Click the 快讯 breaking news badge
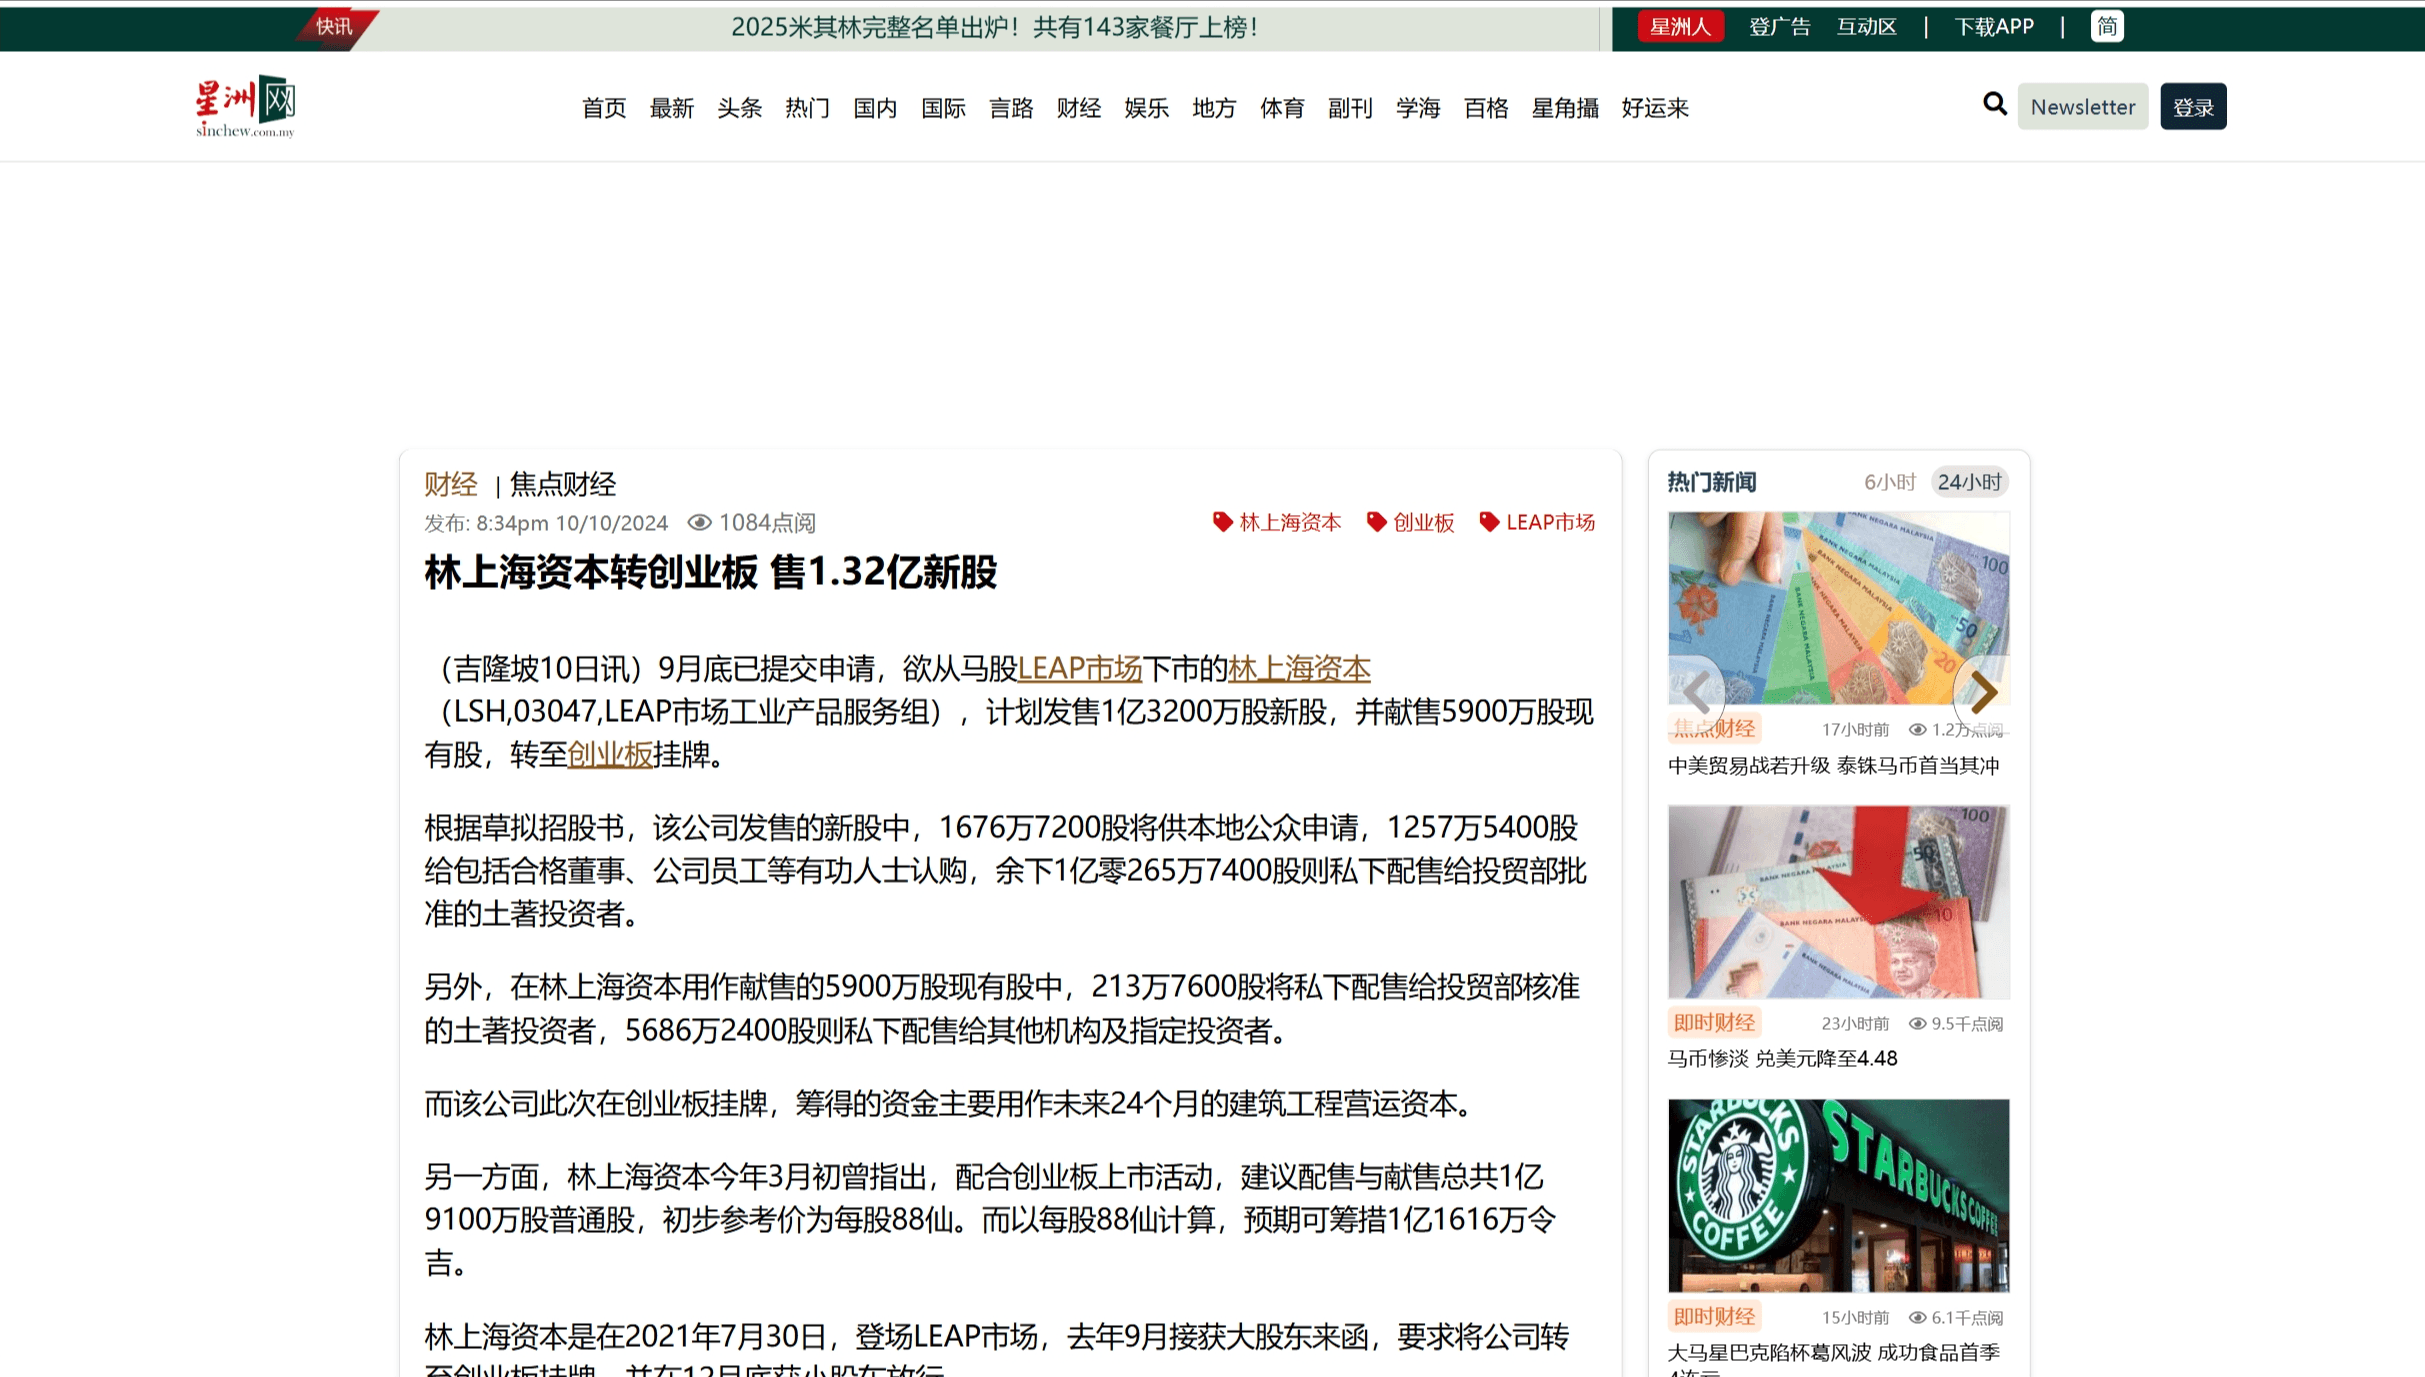This screenshot has width=2425, height=1377. (x=335, y=27)
